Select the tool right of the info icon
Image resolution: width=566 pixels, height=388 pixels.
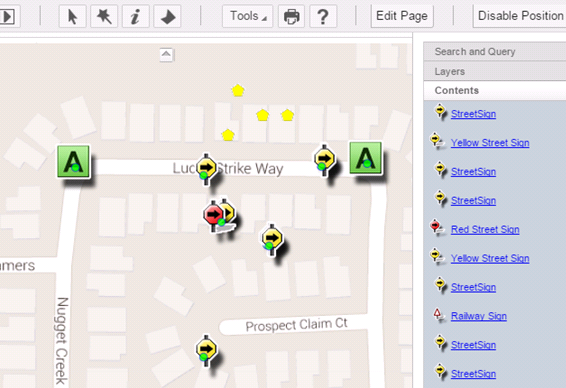click(167, 16)
